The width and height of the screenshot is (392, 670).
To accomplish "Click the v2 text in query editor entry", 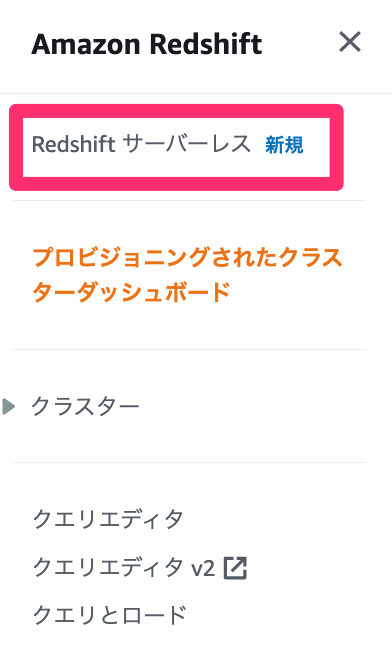I will coord(203,569).
